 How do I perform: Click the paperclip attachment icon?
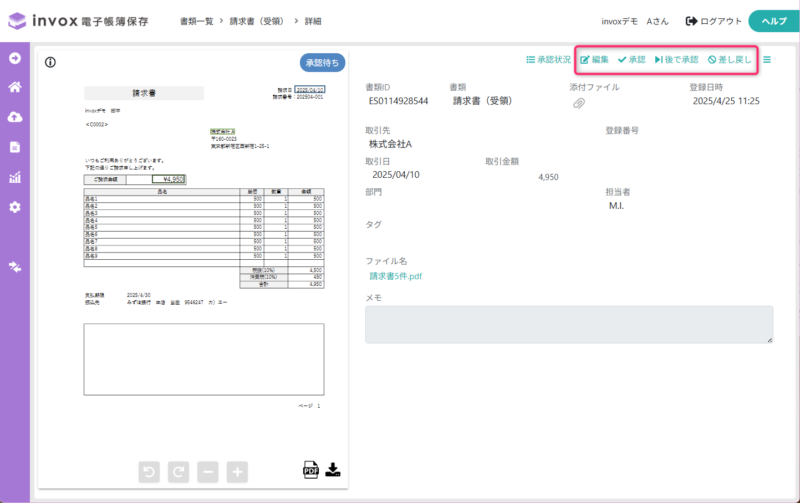[578, 104]
